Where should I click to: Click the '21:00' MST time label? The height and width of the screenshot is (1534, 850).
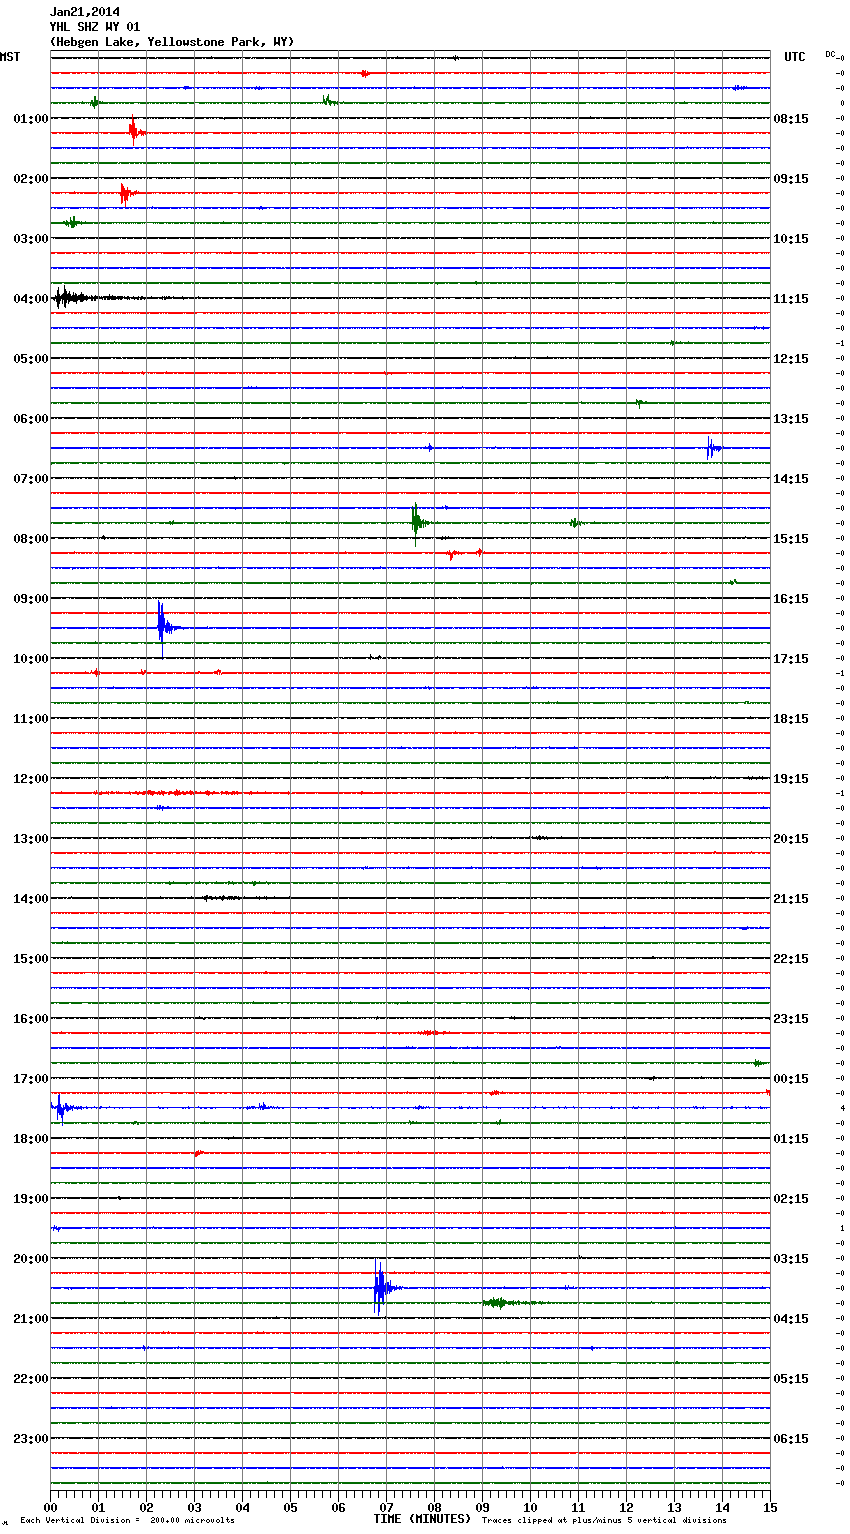(31, 1319)
